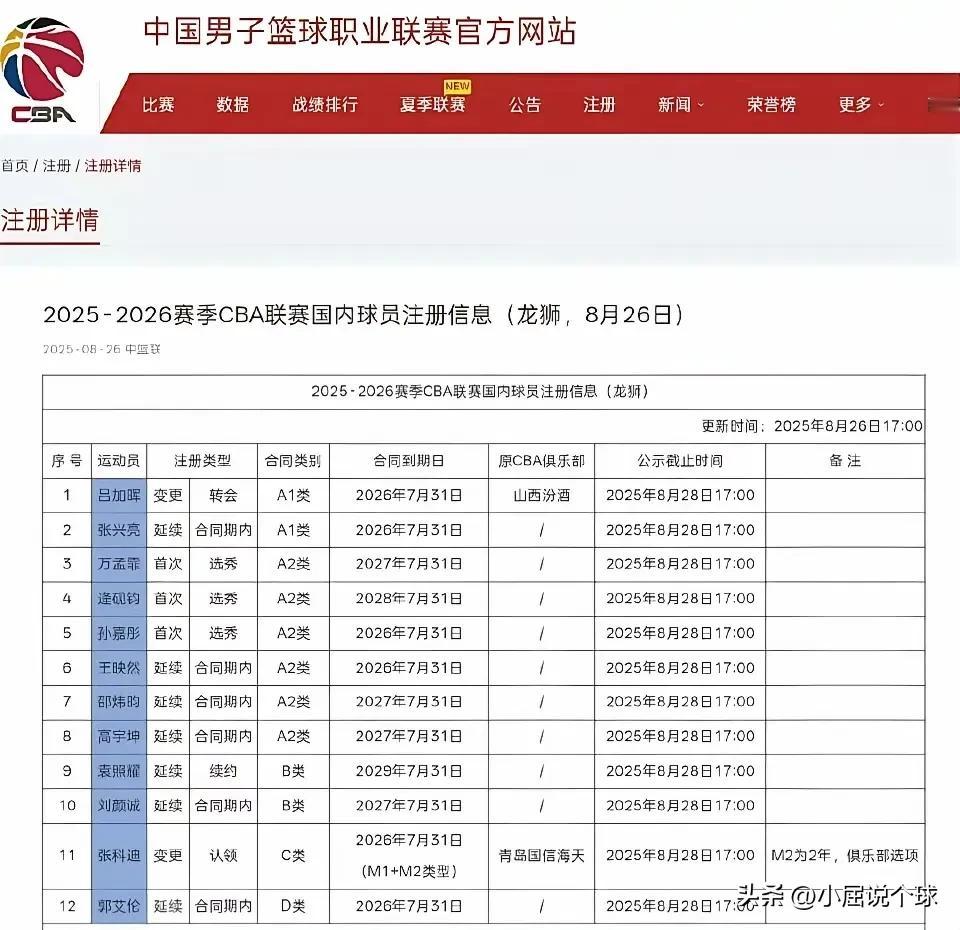
Task: Go to 战绩排行 page
Action: (325, 105)
